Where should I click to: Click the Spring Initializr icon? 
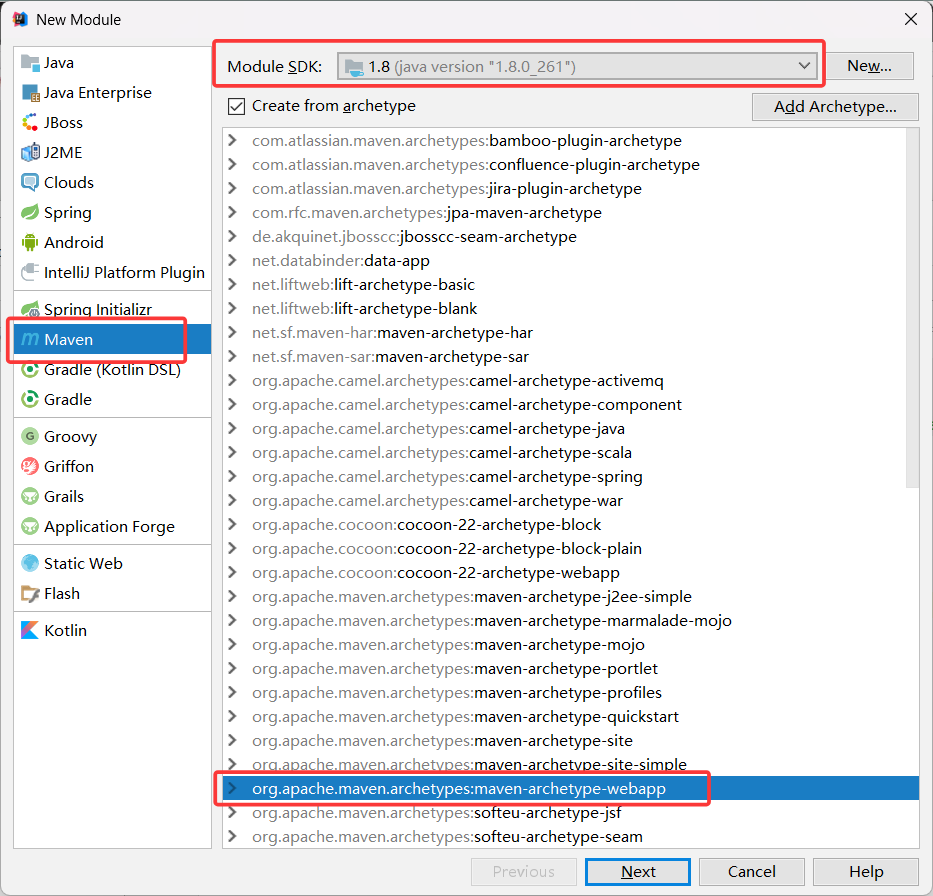pyautogui.click(x=30, y=309)
